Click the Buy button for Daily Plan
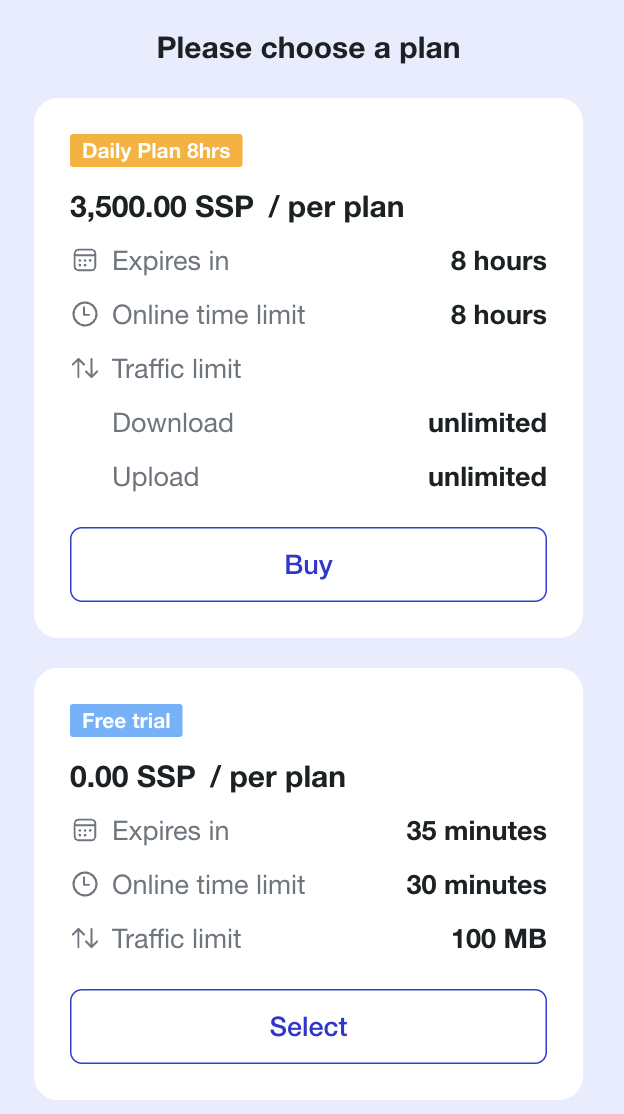Viewport: 624px width, 1114px height. tap(308, 564)
